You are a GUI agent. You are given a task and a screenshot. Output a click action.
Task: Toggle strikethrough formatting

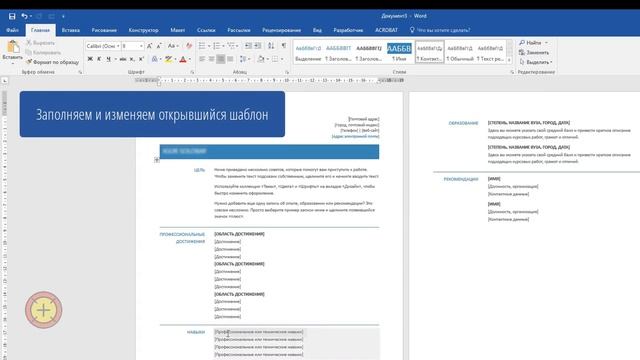(x=122, y=59)
